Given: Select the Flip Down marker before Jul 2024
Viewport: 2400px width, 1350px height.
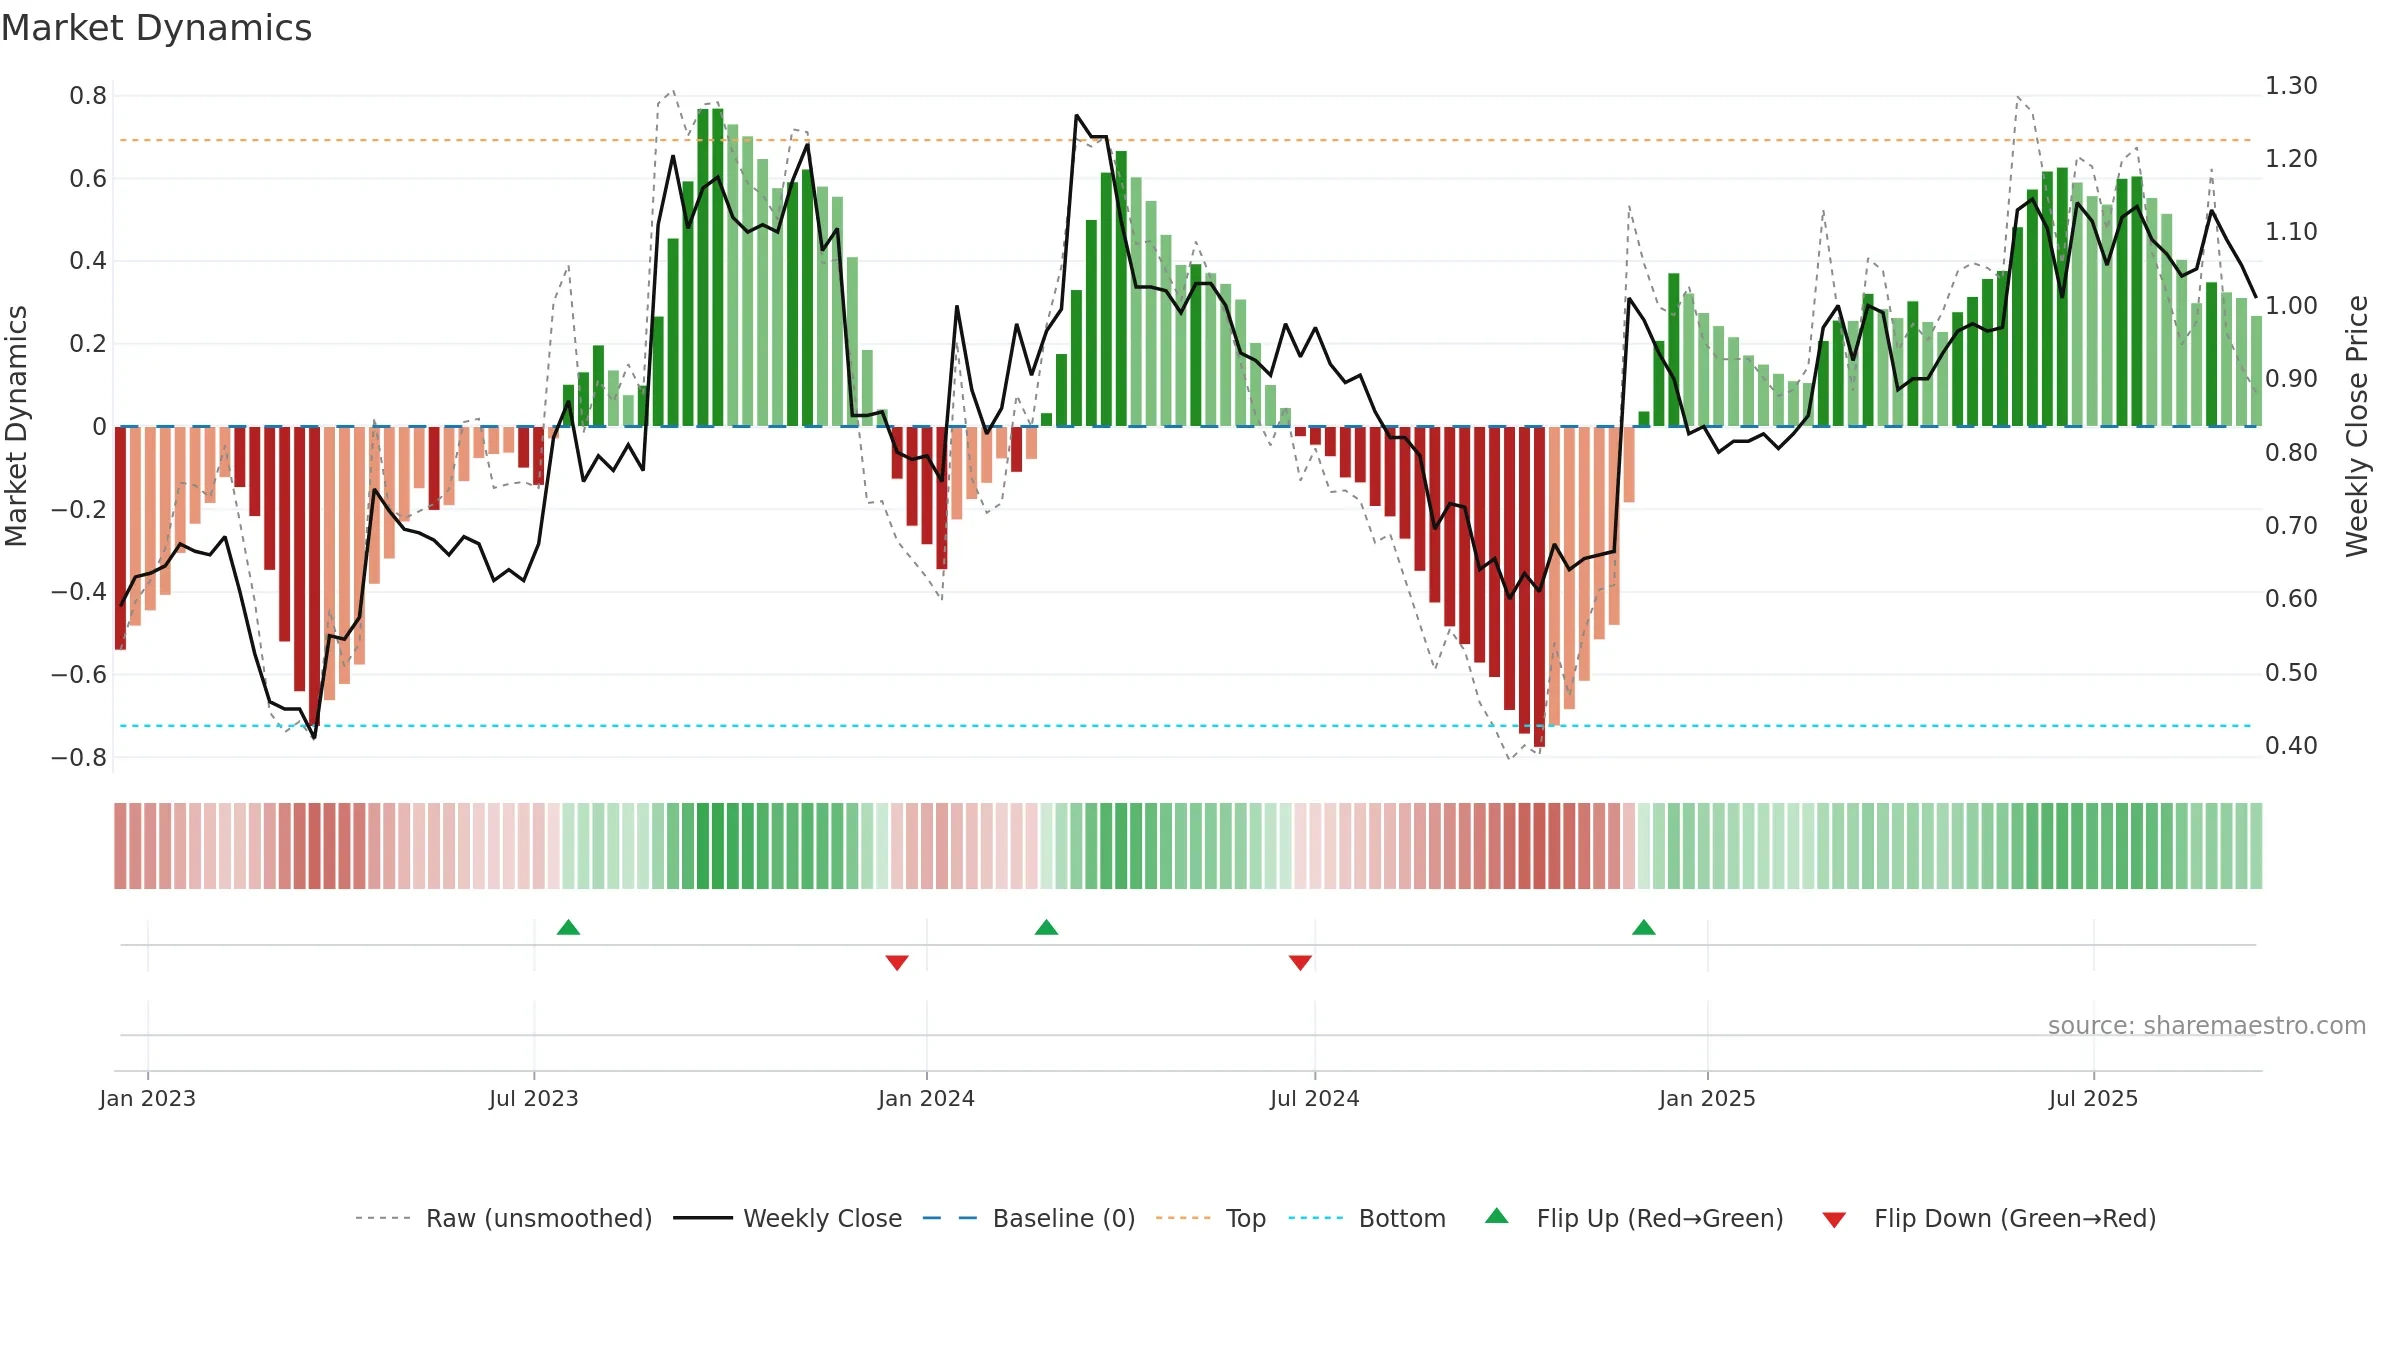Looking at the screenshot, I should tap(1300, 962).
